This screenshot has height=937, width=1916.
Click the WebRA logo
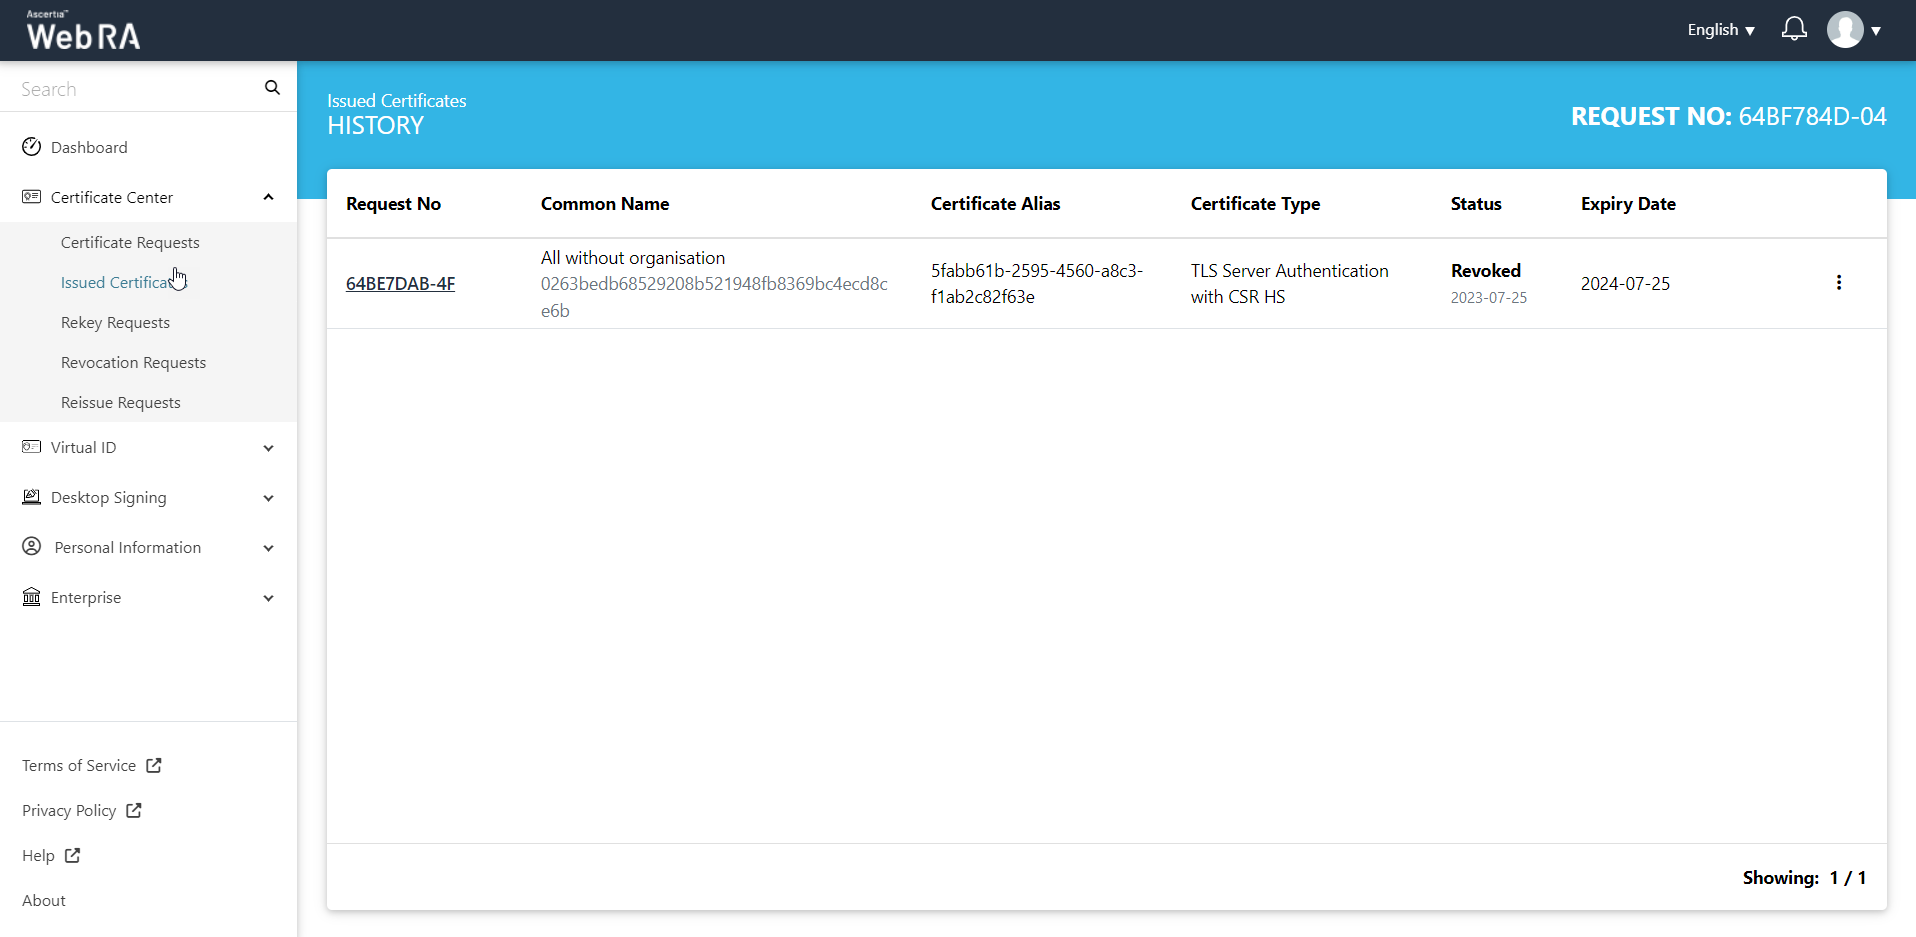[x=83, y=31]
